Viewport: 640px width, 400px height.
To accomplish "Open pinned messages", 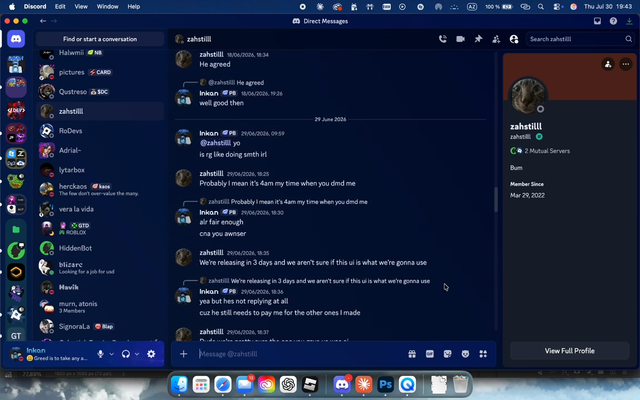I will click(x=478, y=39).
